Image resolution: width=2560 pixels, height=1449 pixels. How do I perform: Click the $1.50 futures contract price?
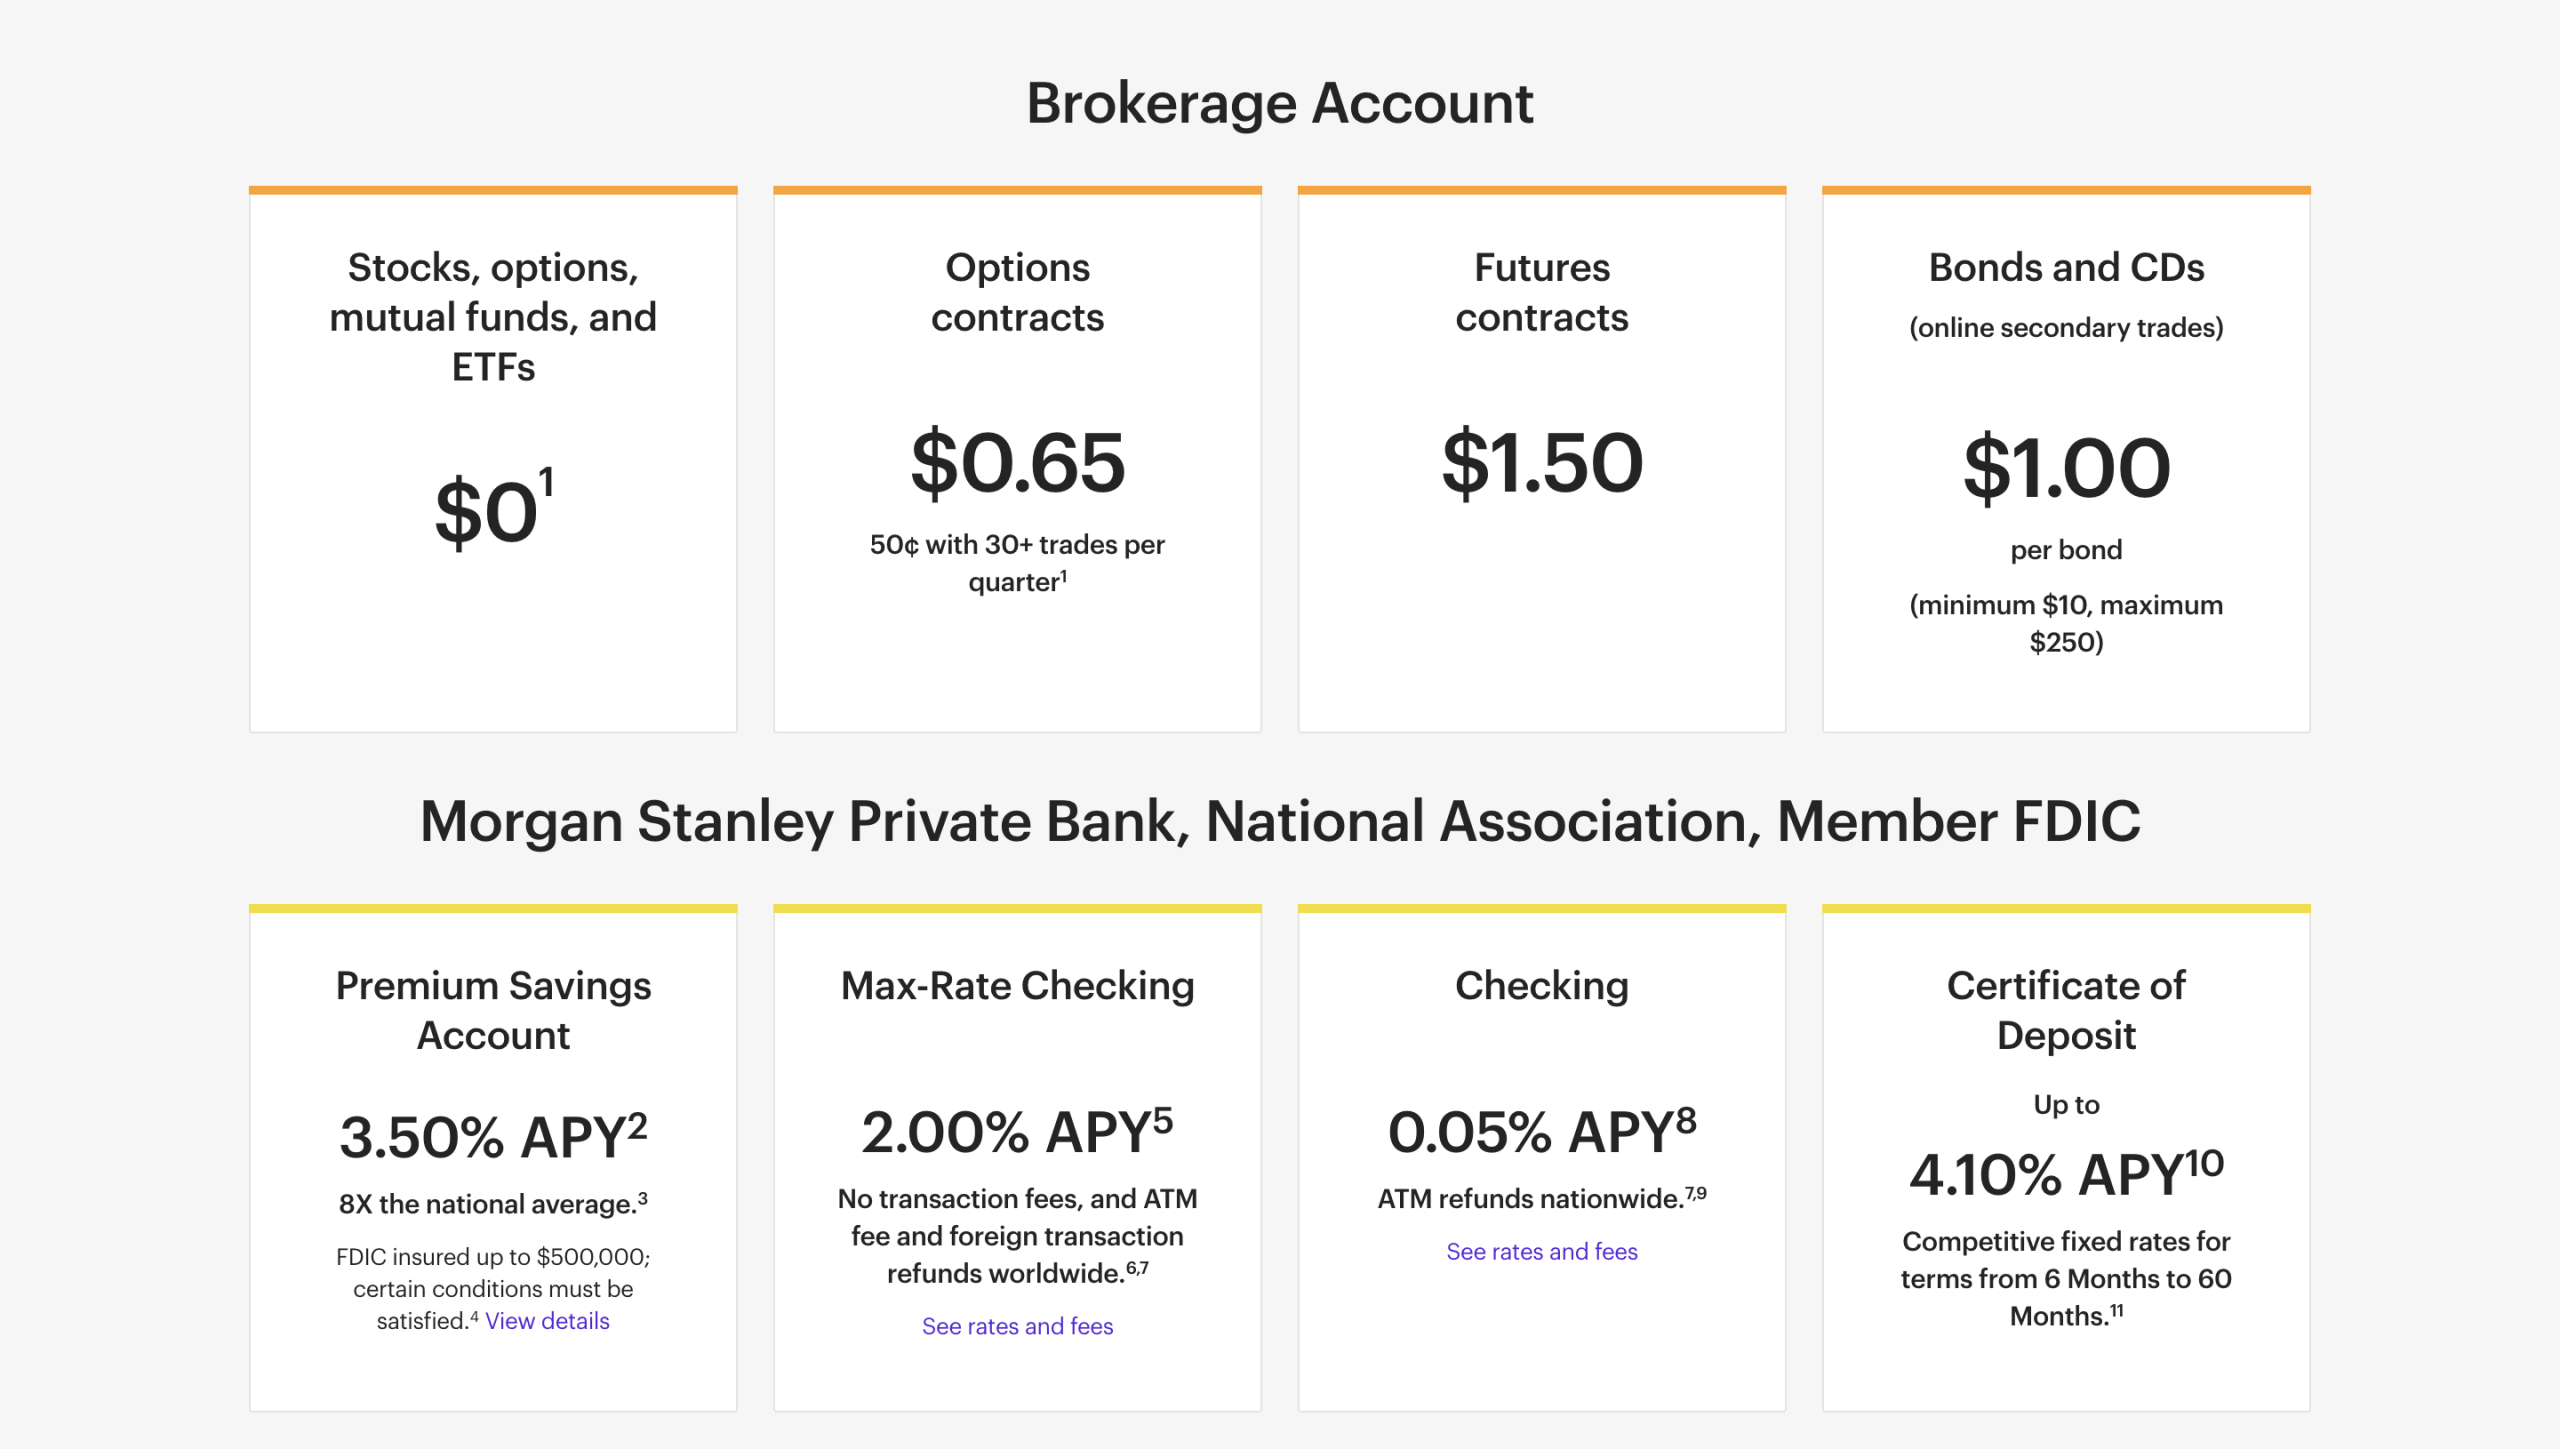click(x=1541, y=462)
